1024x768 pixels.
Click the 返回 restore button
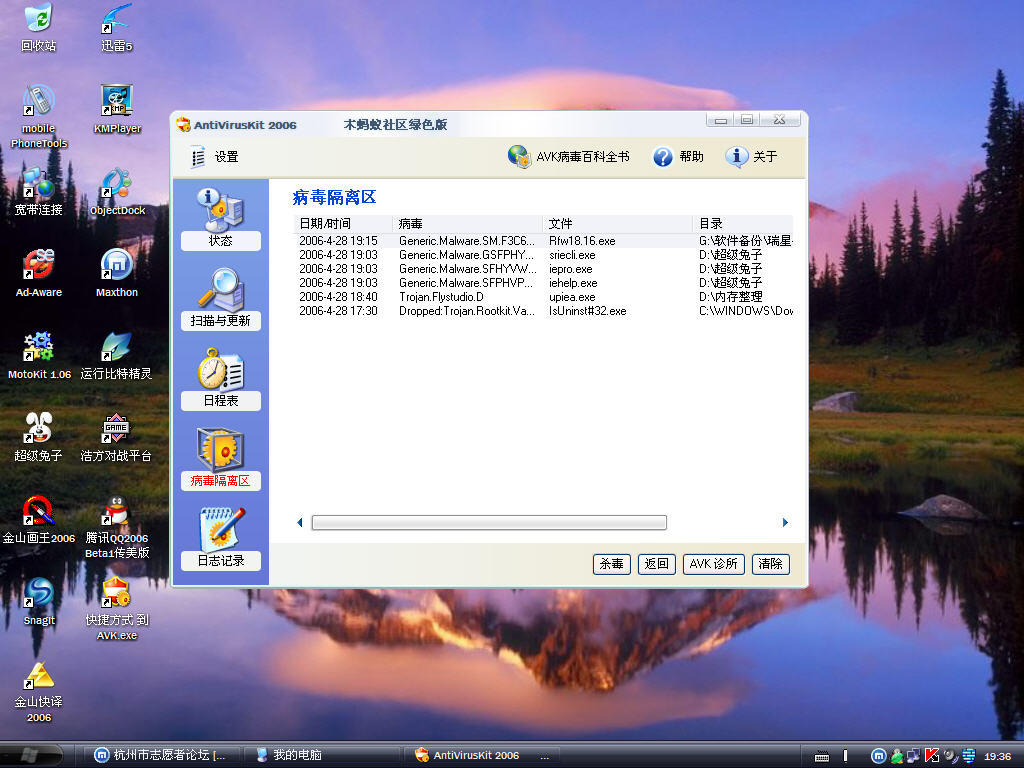coord(657,564)
